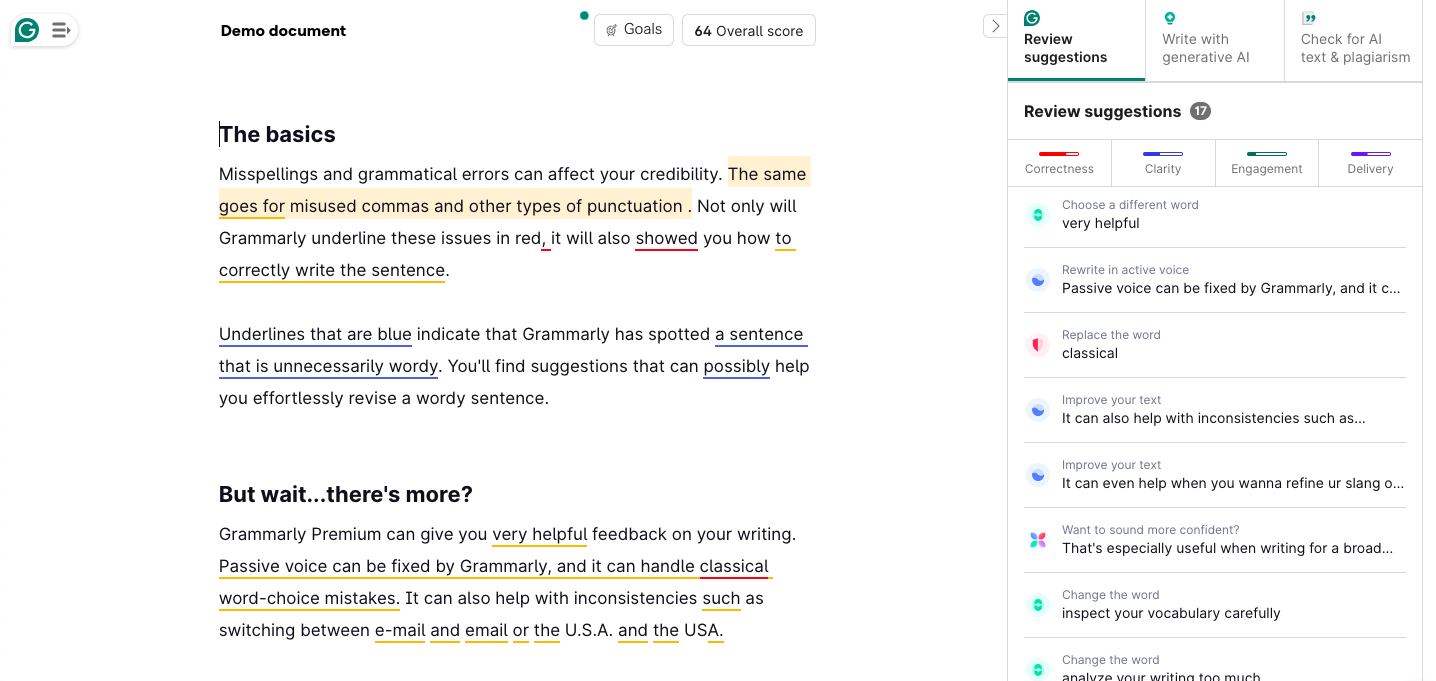Open 'That's especially useful' confidence suggestion
The width and height of the screenshot is (1436, 681).
coord(1215,540)
